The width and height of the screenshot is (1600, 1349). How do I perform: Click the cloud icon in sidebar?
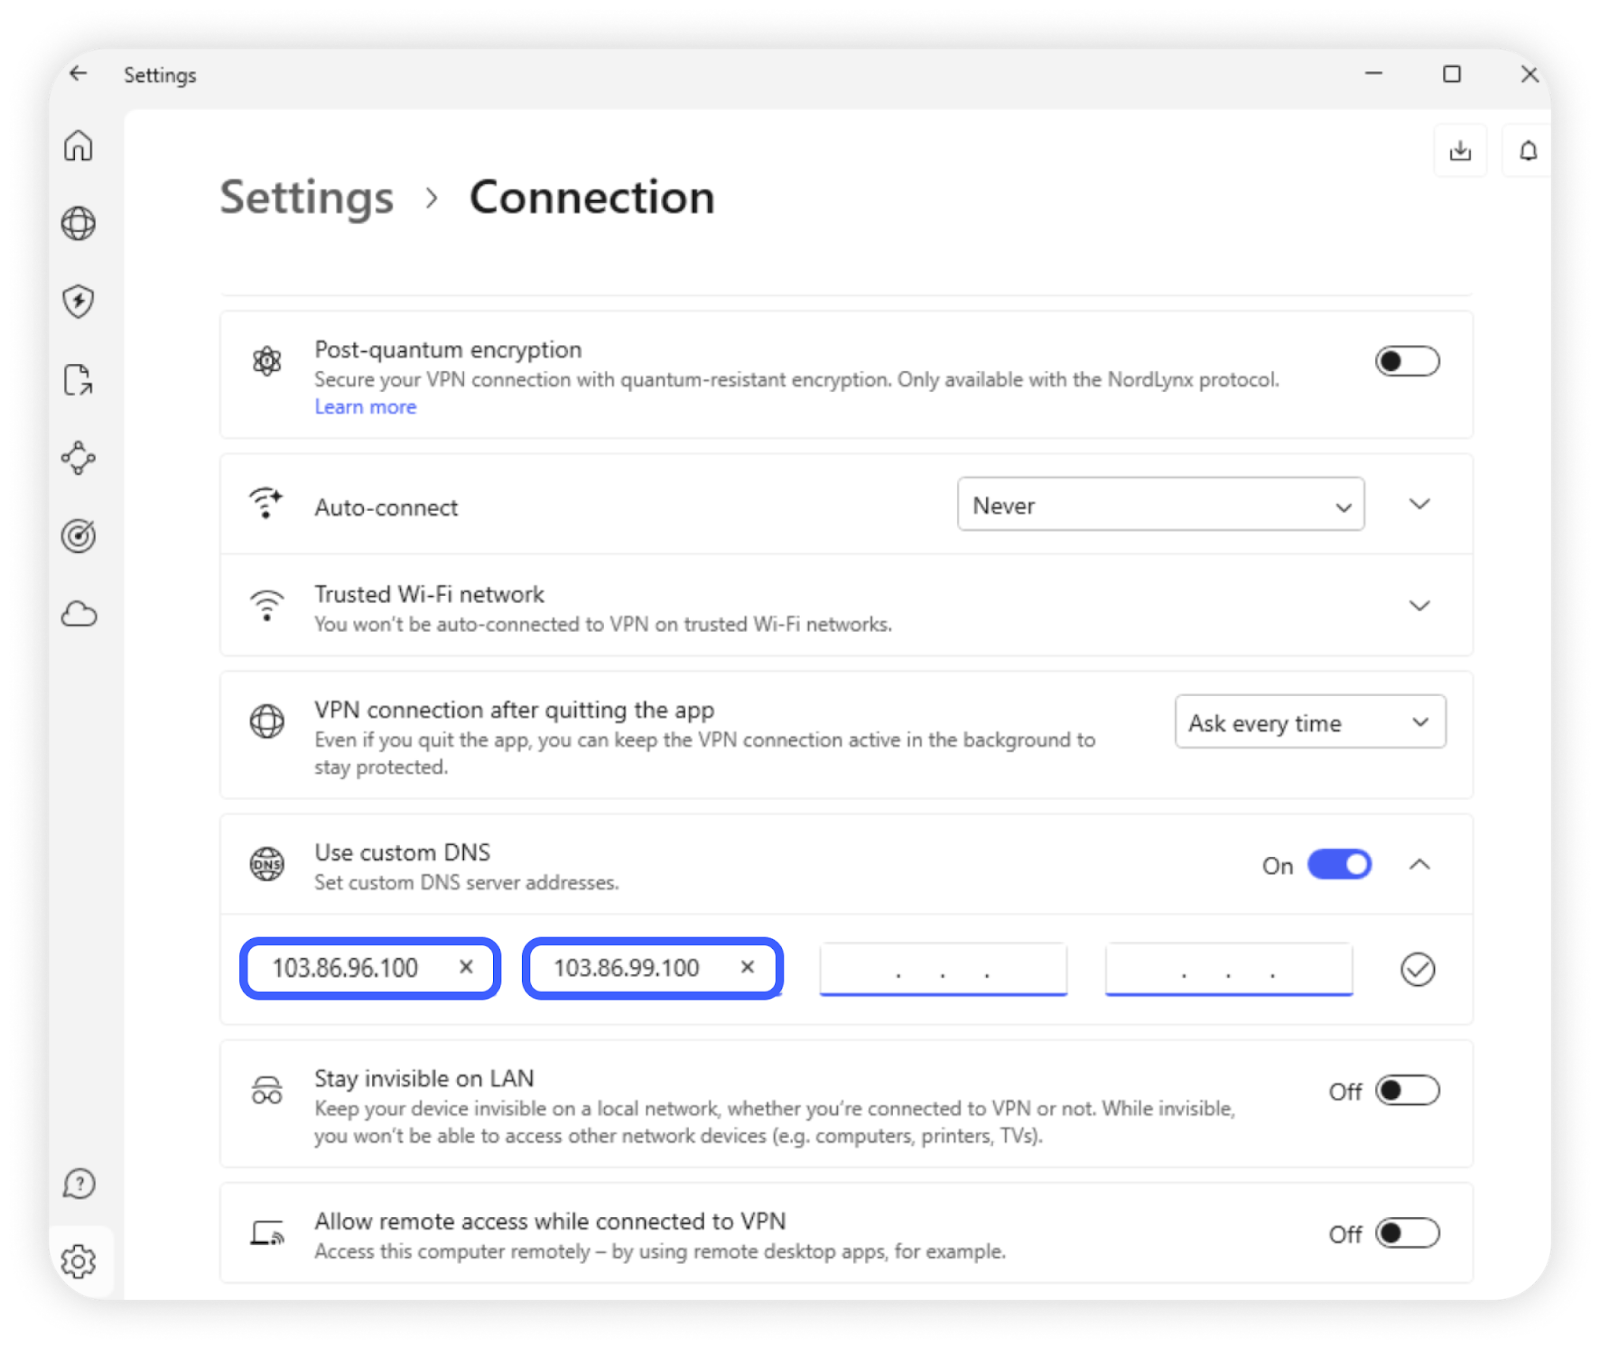78,614
